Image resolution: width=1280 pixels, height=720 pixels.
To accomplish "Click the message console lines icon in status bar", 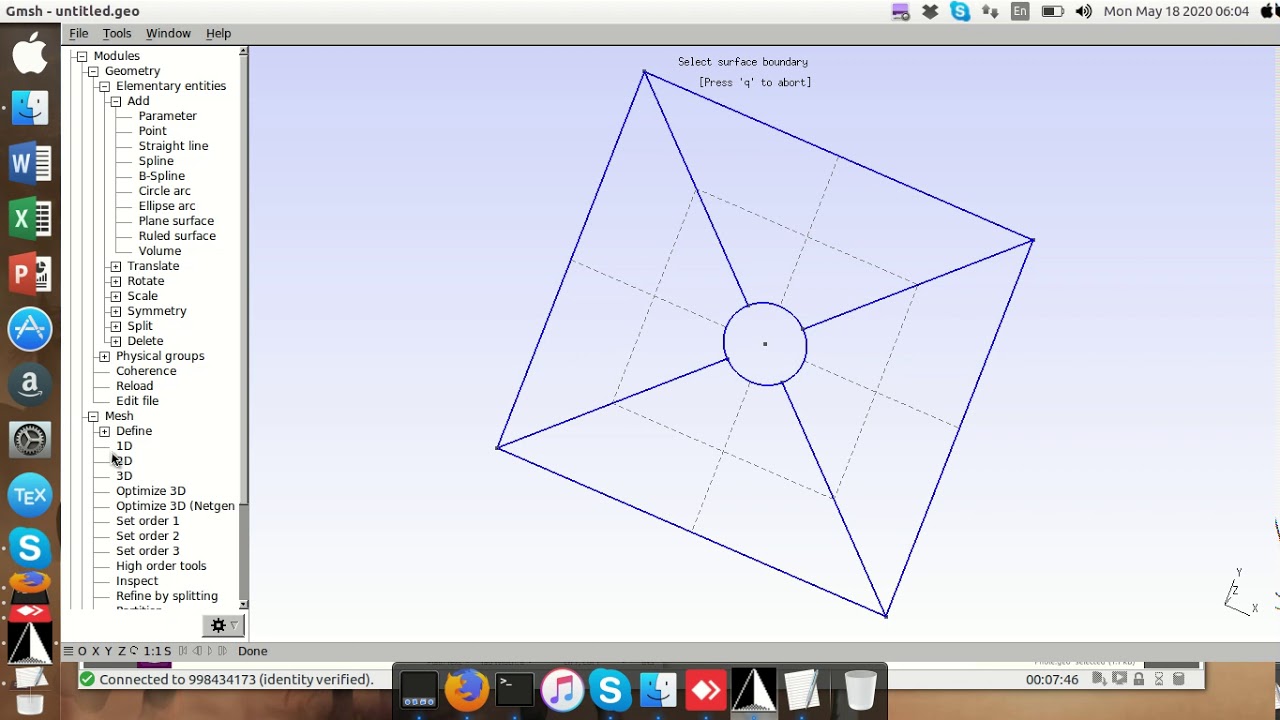I will [68, 651].
